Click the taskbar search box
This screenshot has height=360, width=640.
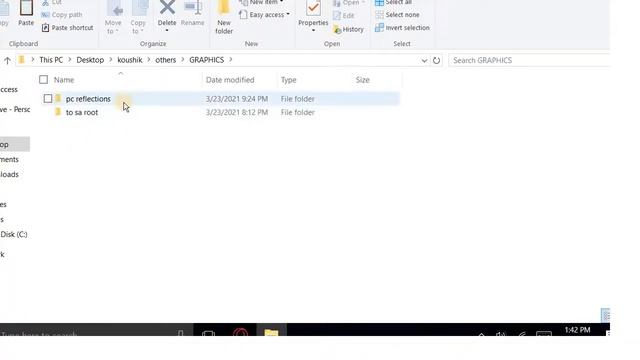tap(96, 331)
